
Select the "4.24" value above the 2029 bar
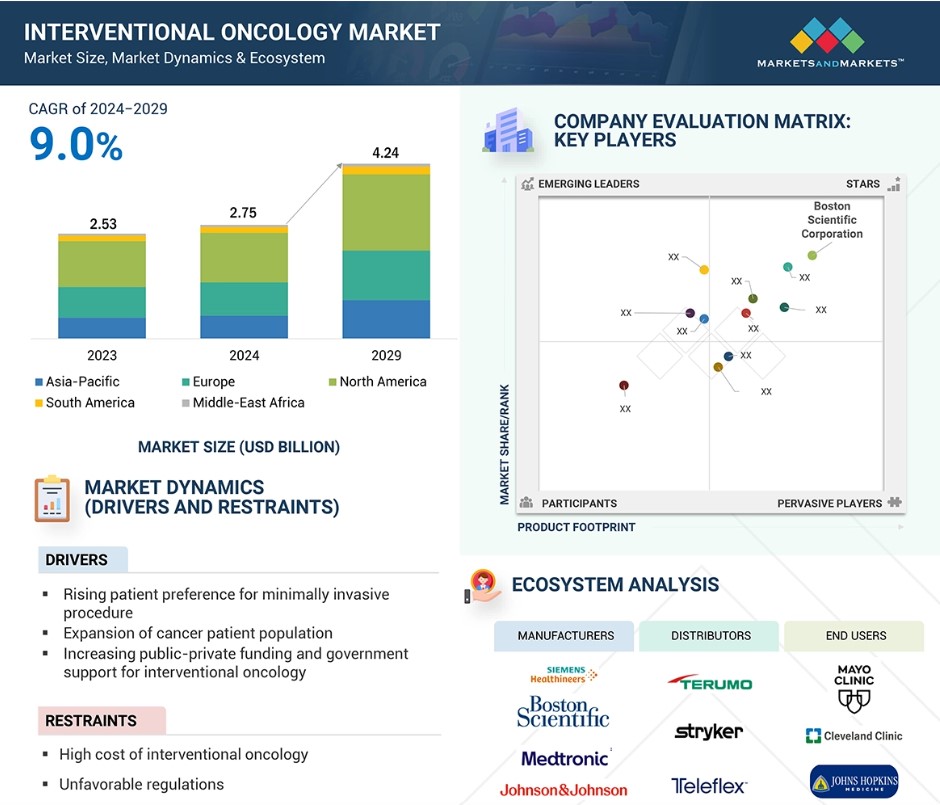coord(385,153)
